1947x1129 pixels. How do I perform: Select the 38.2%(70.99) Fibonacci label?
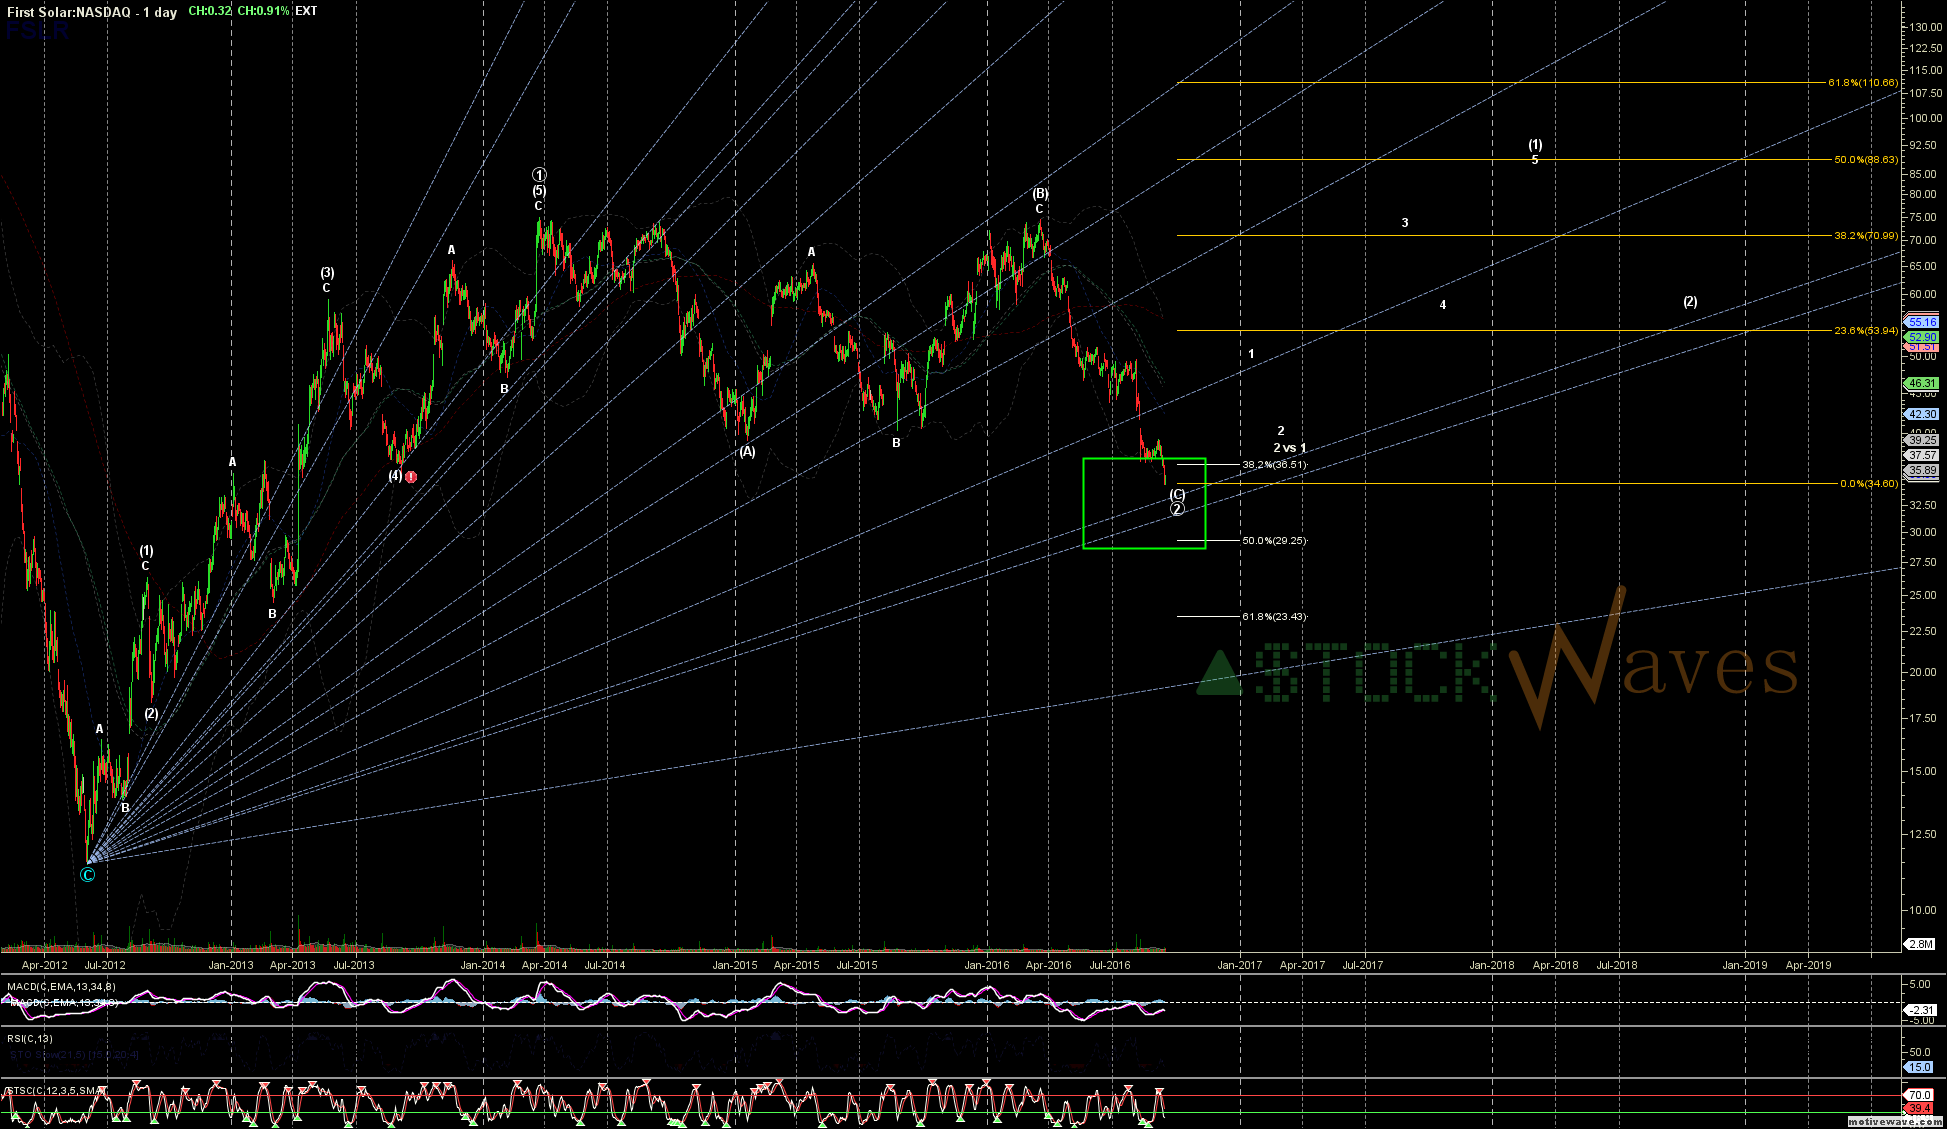point(1865,236)
